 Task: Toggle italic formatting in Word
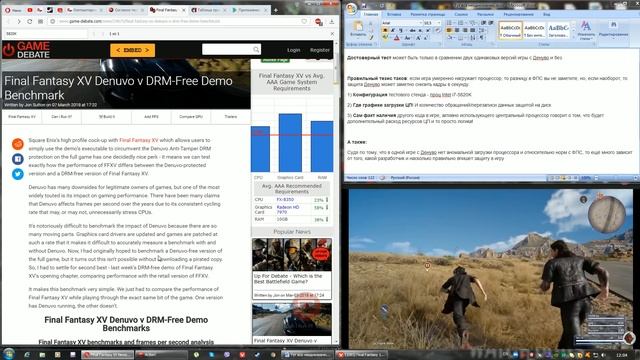click(393, 30)
